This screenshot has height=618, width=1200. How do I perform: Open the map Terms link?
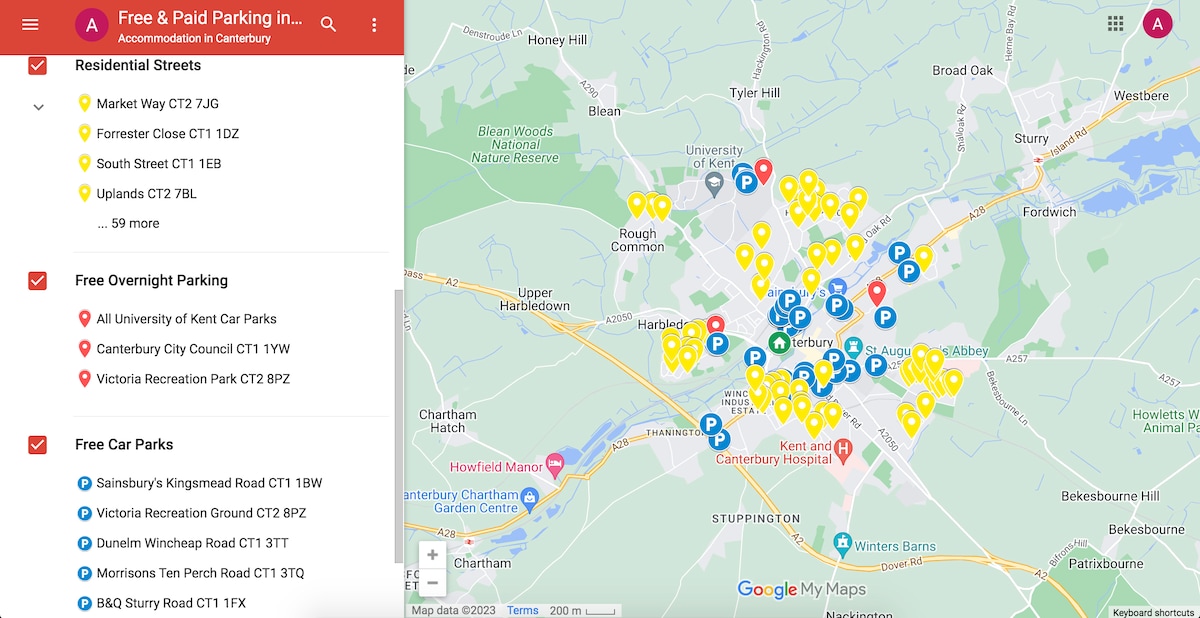pyautogui.click(x=522, y=611)
